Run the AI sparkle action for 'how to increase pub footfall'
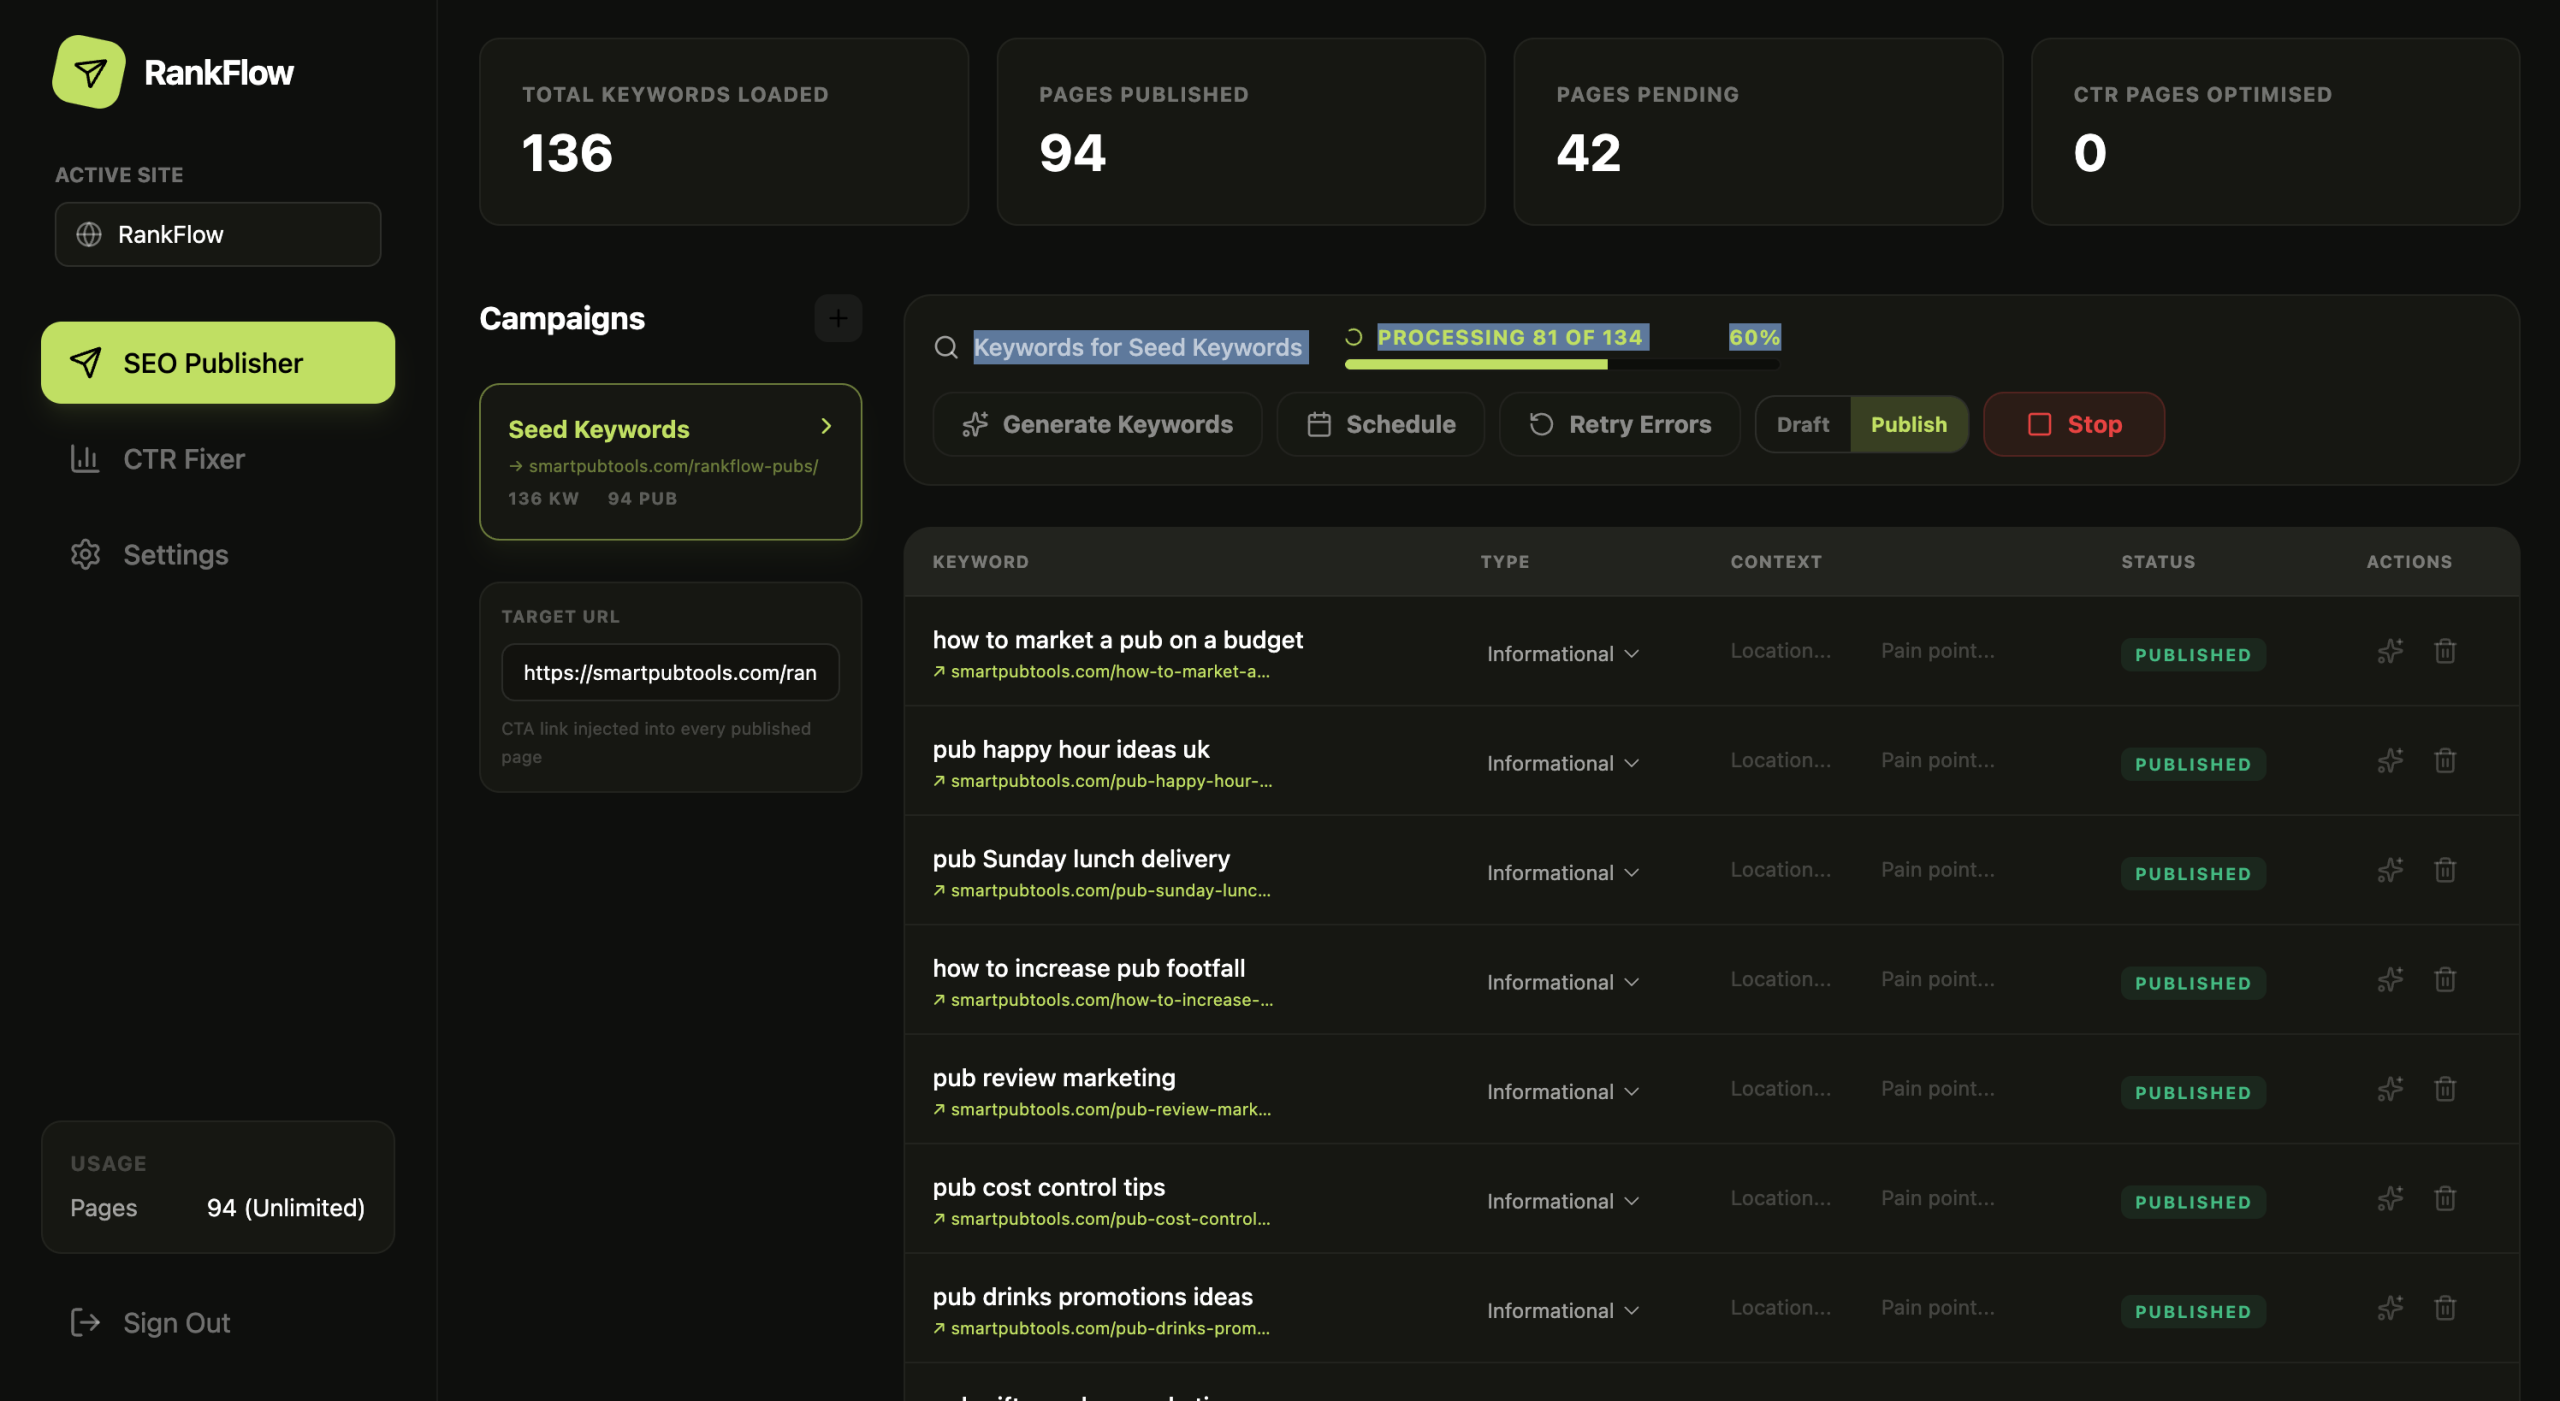2560x1401 pixels. tap(2390, 980)
